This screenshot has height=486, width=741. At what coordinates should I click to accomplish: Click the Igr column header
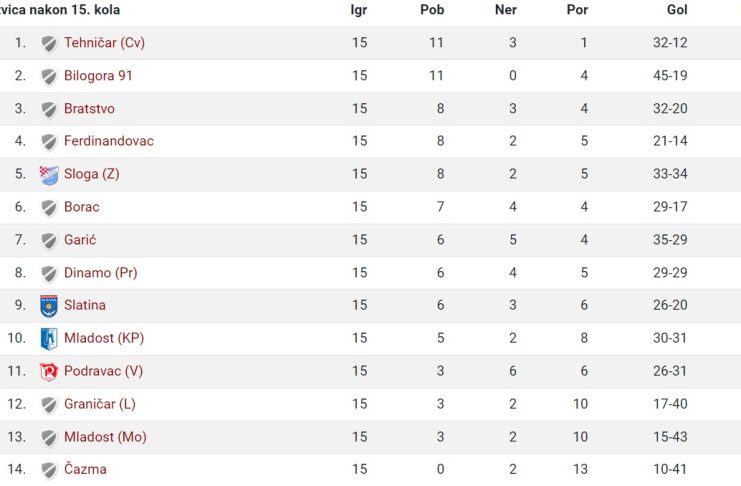359,10
